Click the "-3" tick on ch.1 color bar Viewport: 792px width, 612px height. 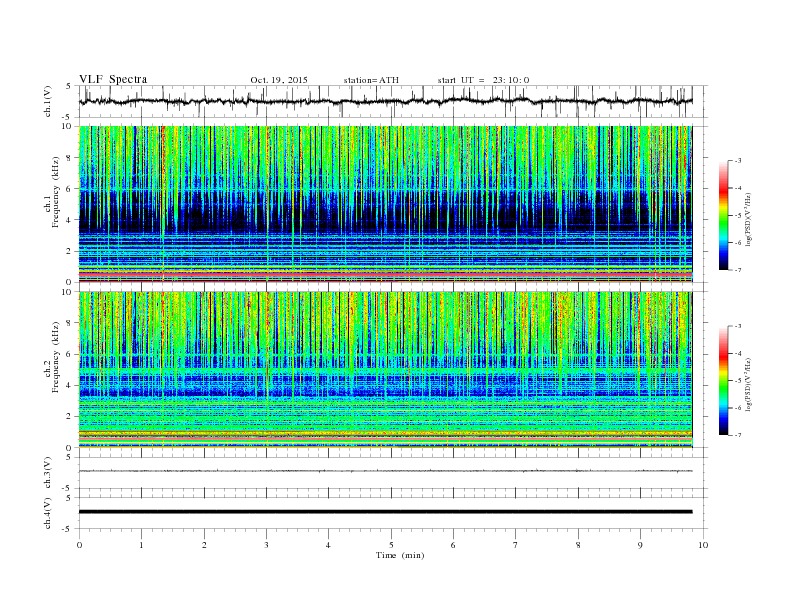(737, 161)
